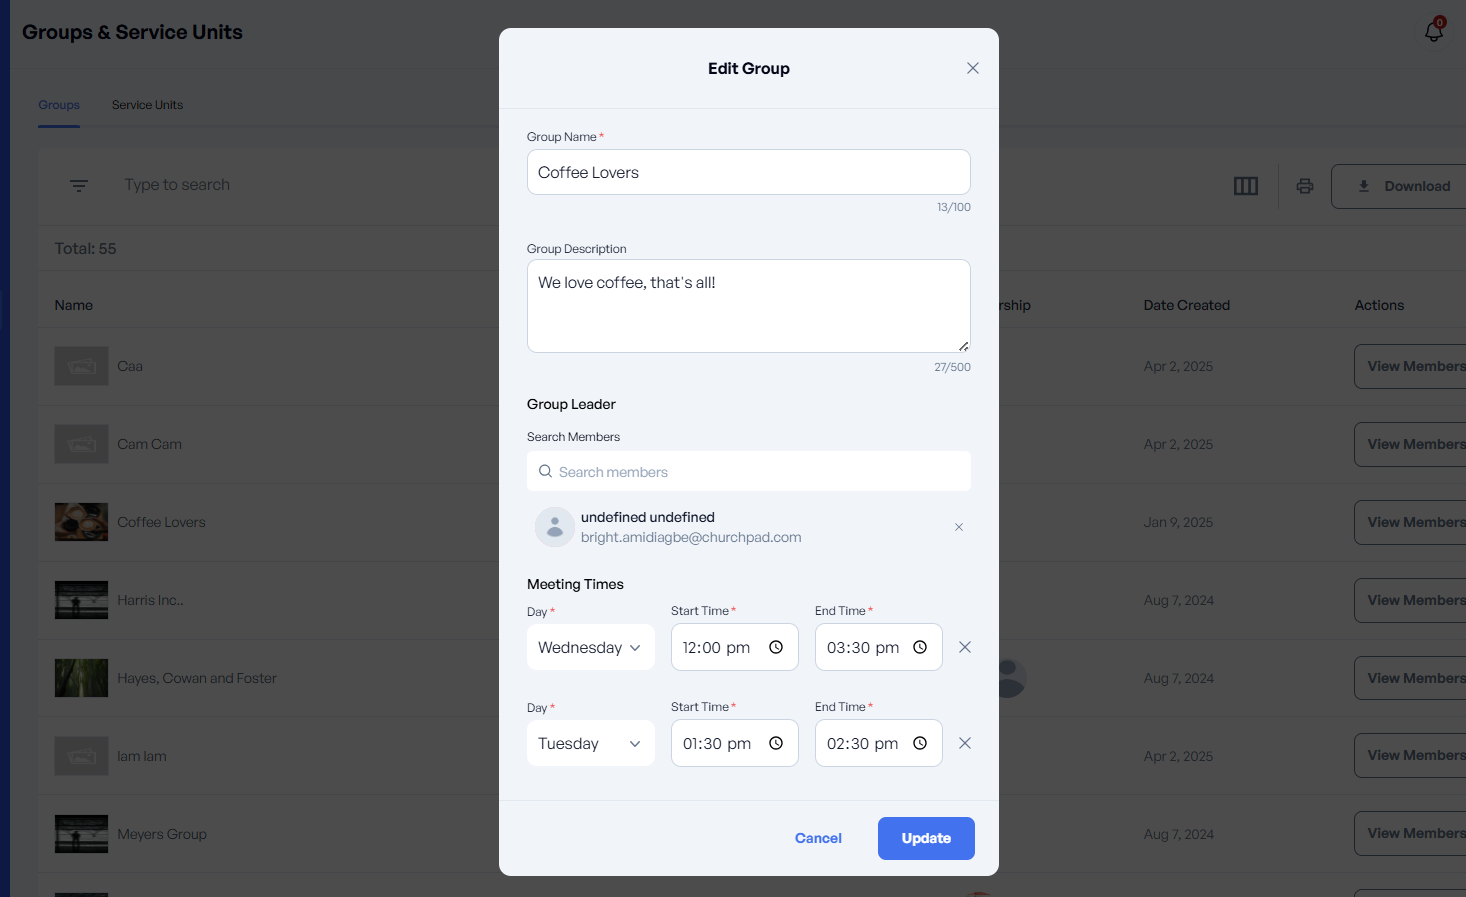Close the Edit Group dialog
The height and width of the screenshot is (897, 1466).
972,68
